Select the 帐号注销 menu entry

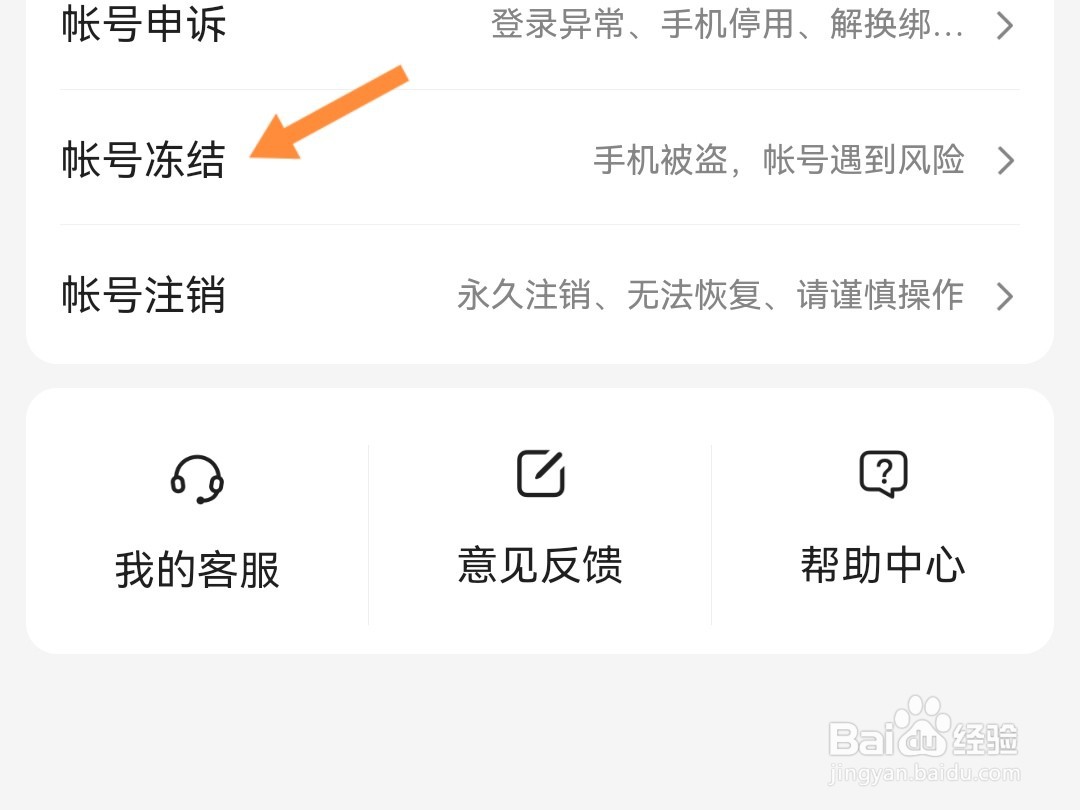coord(540,294)
